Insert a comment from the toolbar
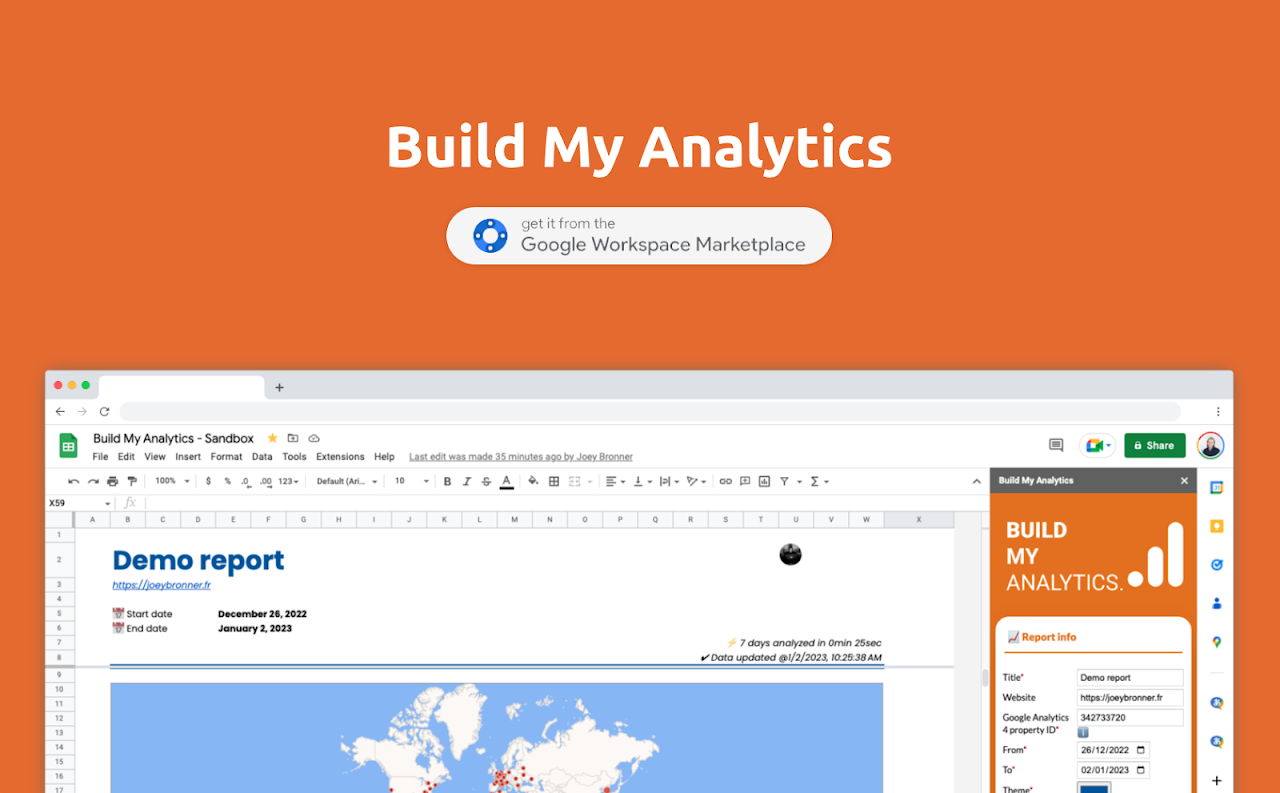1280x793 pixels. [745, 481]
